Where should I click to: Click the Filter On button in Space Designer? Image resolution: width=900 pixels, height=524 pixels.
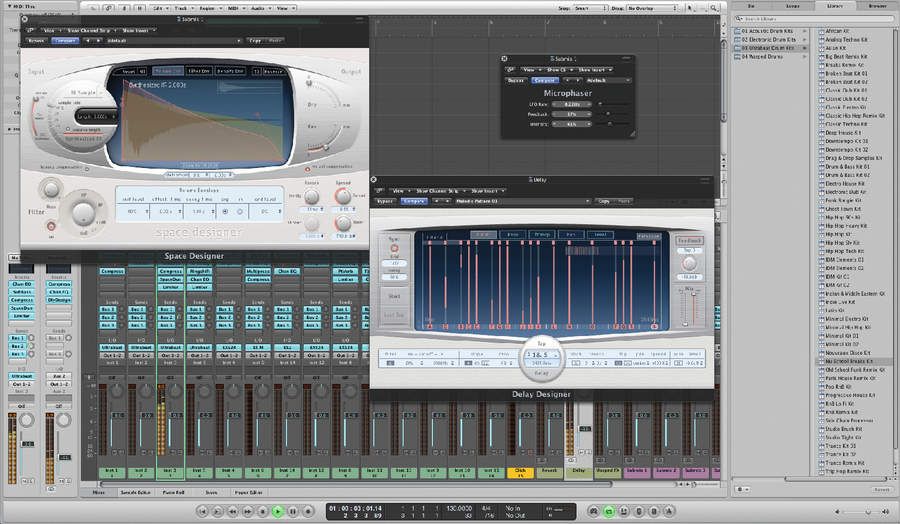pos(51,226)
